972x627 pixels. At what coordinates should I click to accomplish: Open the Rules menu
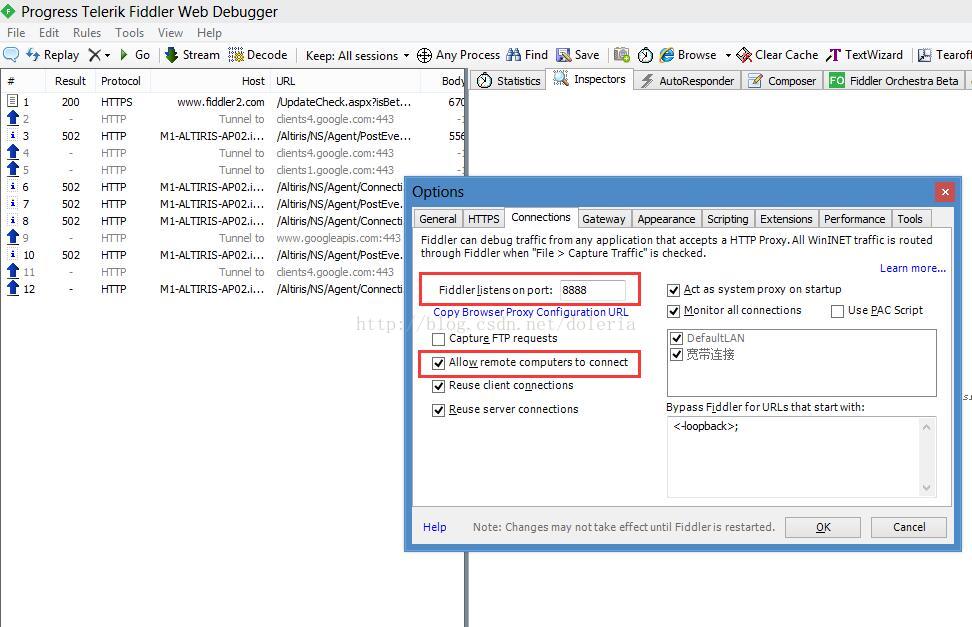tap(87, 32)
